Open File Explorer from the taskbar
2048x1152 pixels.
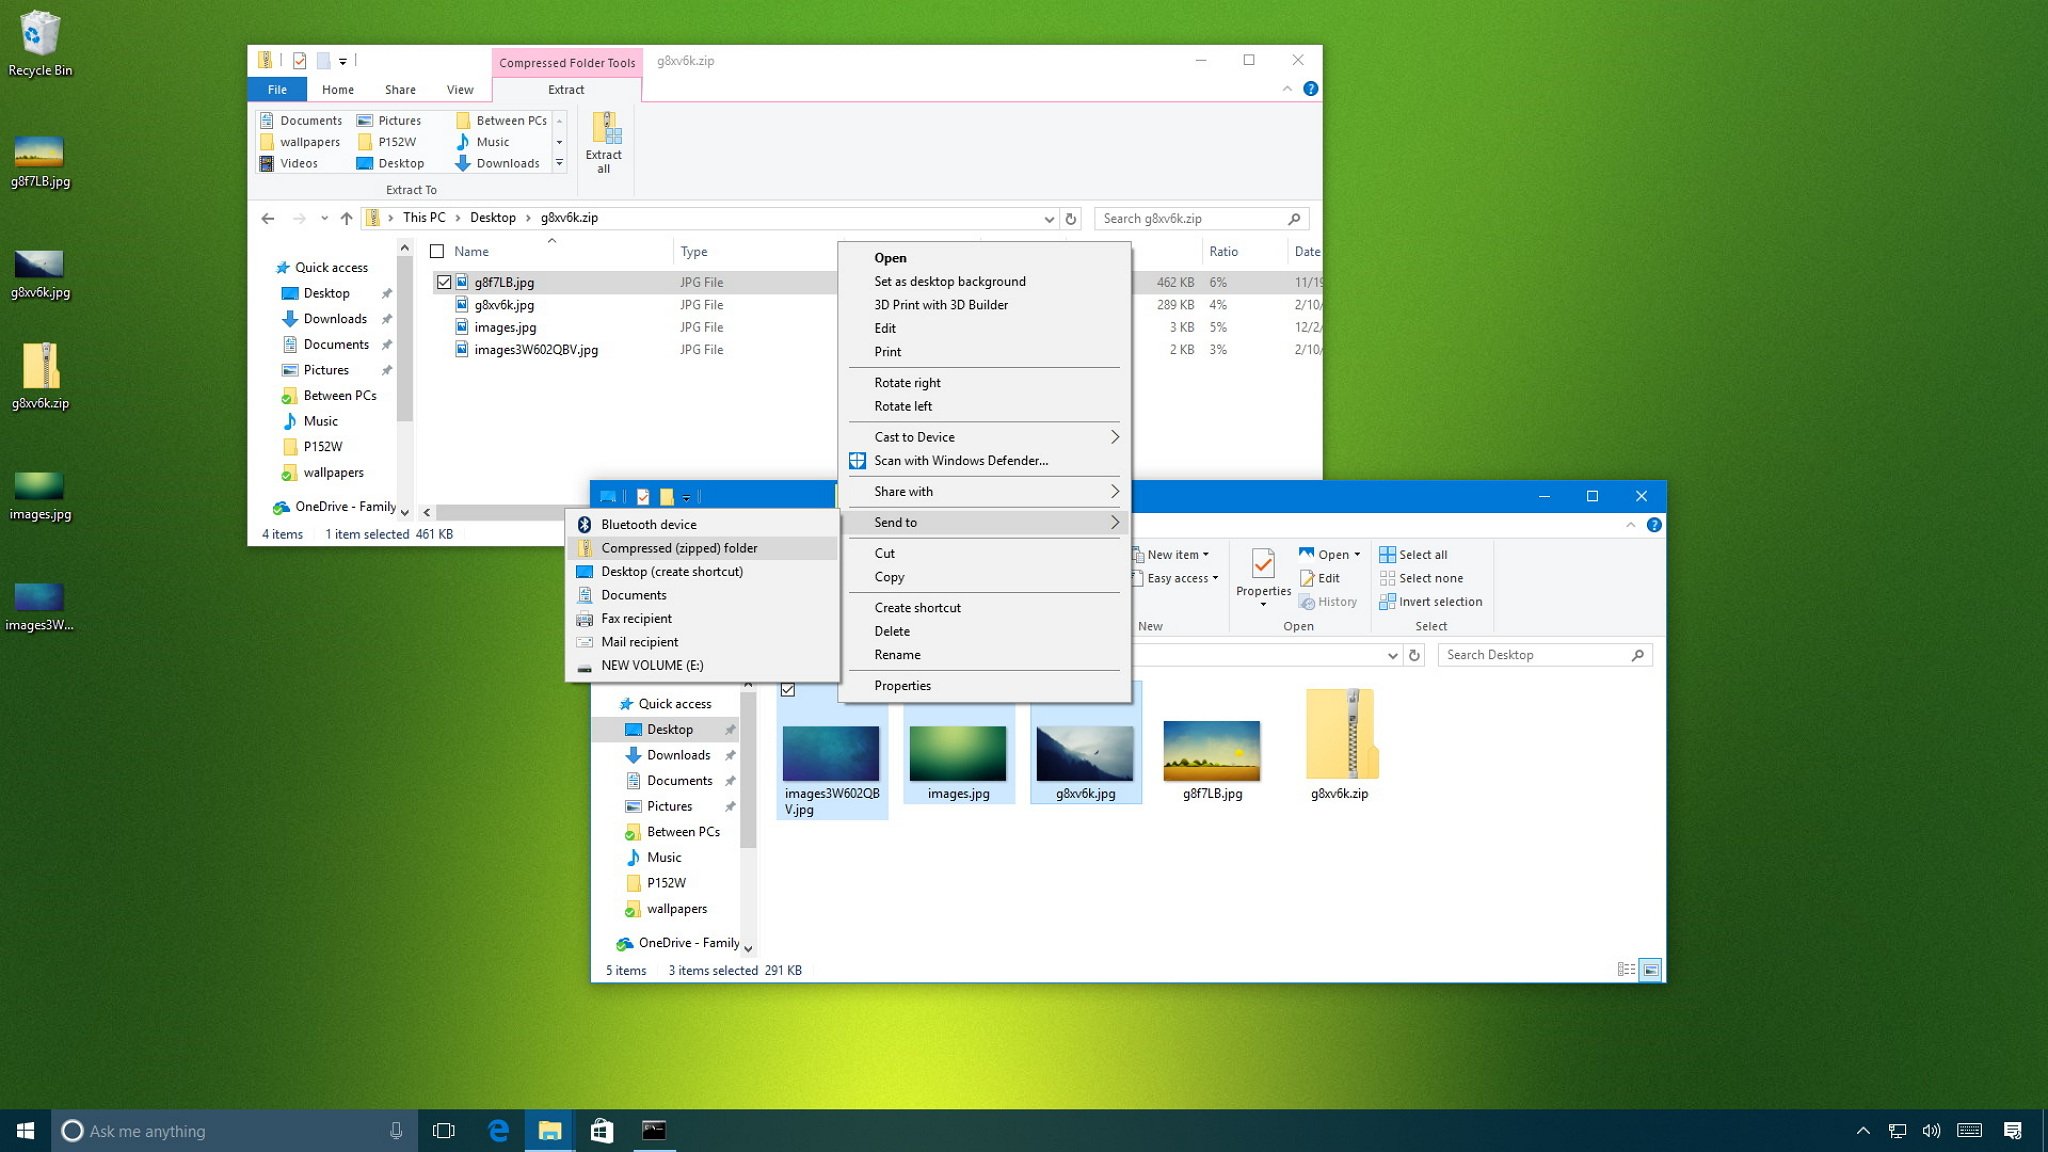(549, 1131)
